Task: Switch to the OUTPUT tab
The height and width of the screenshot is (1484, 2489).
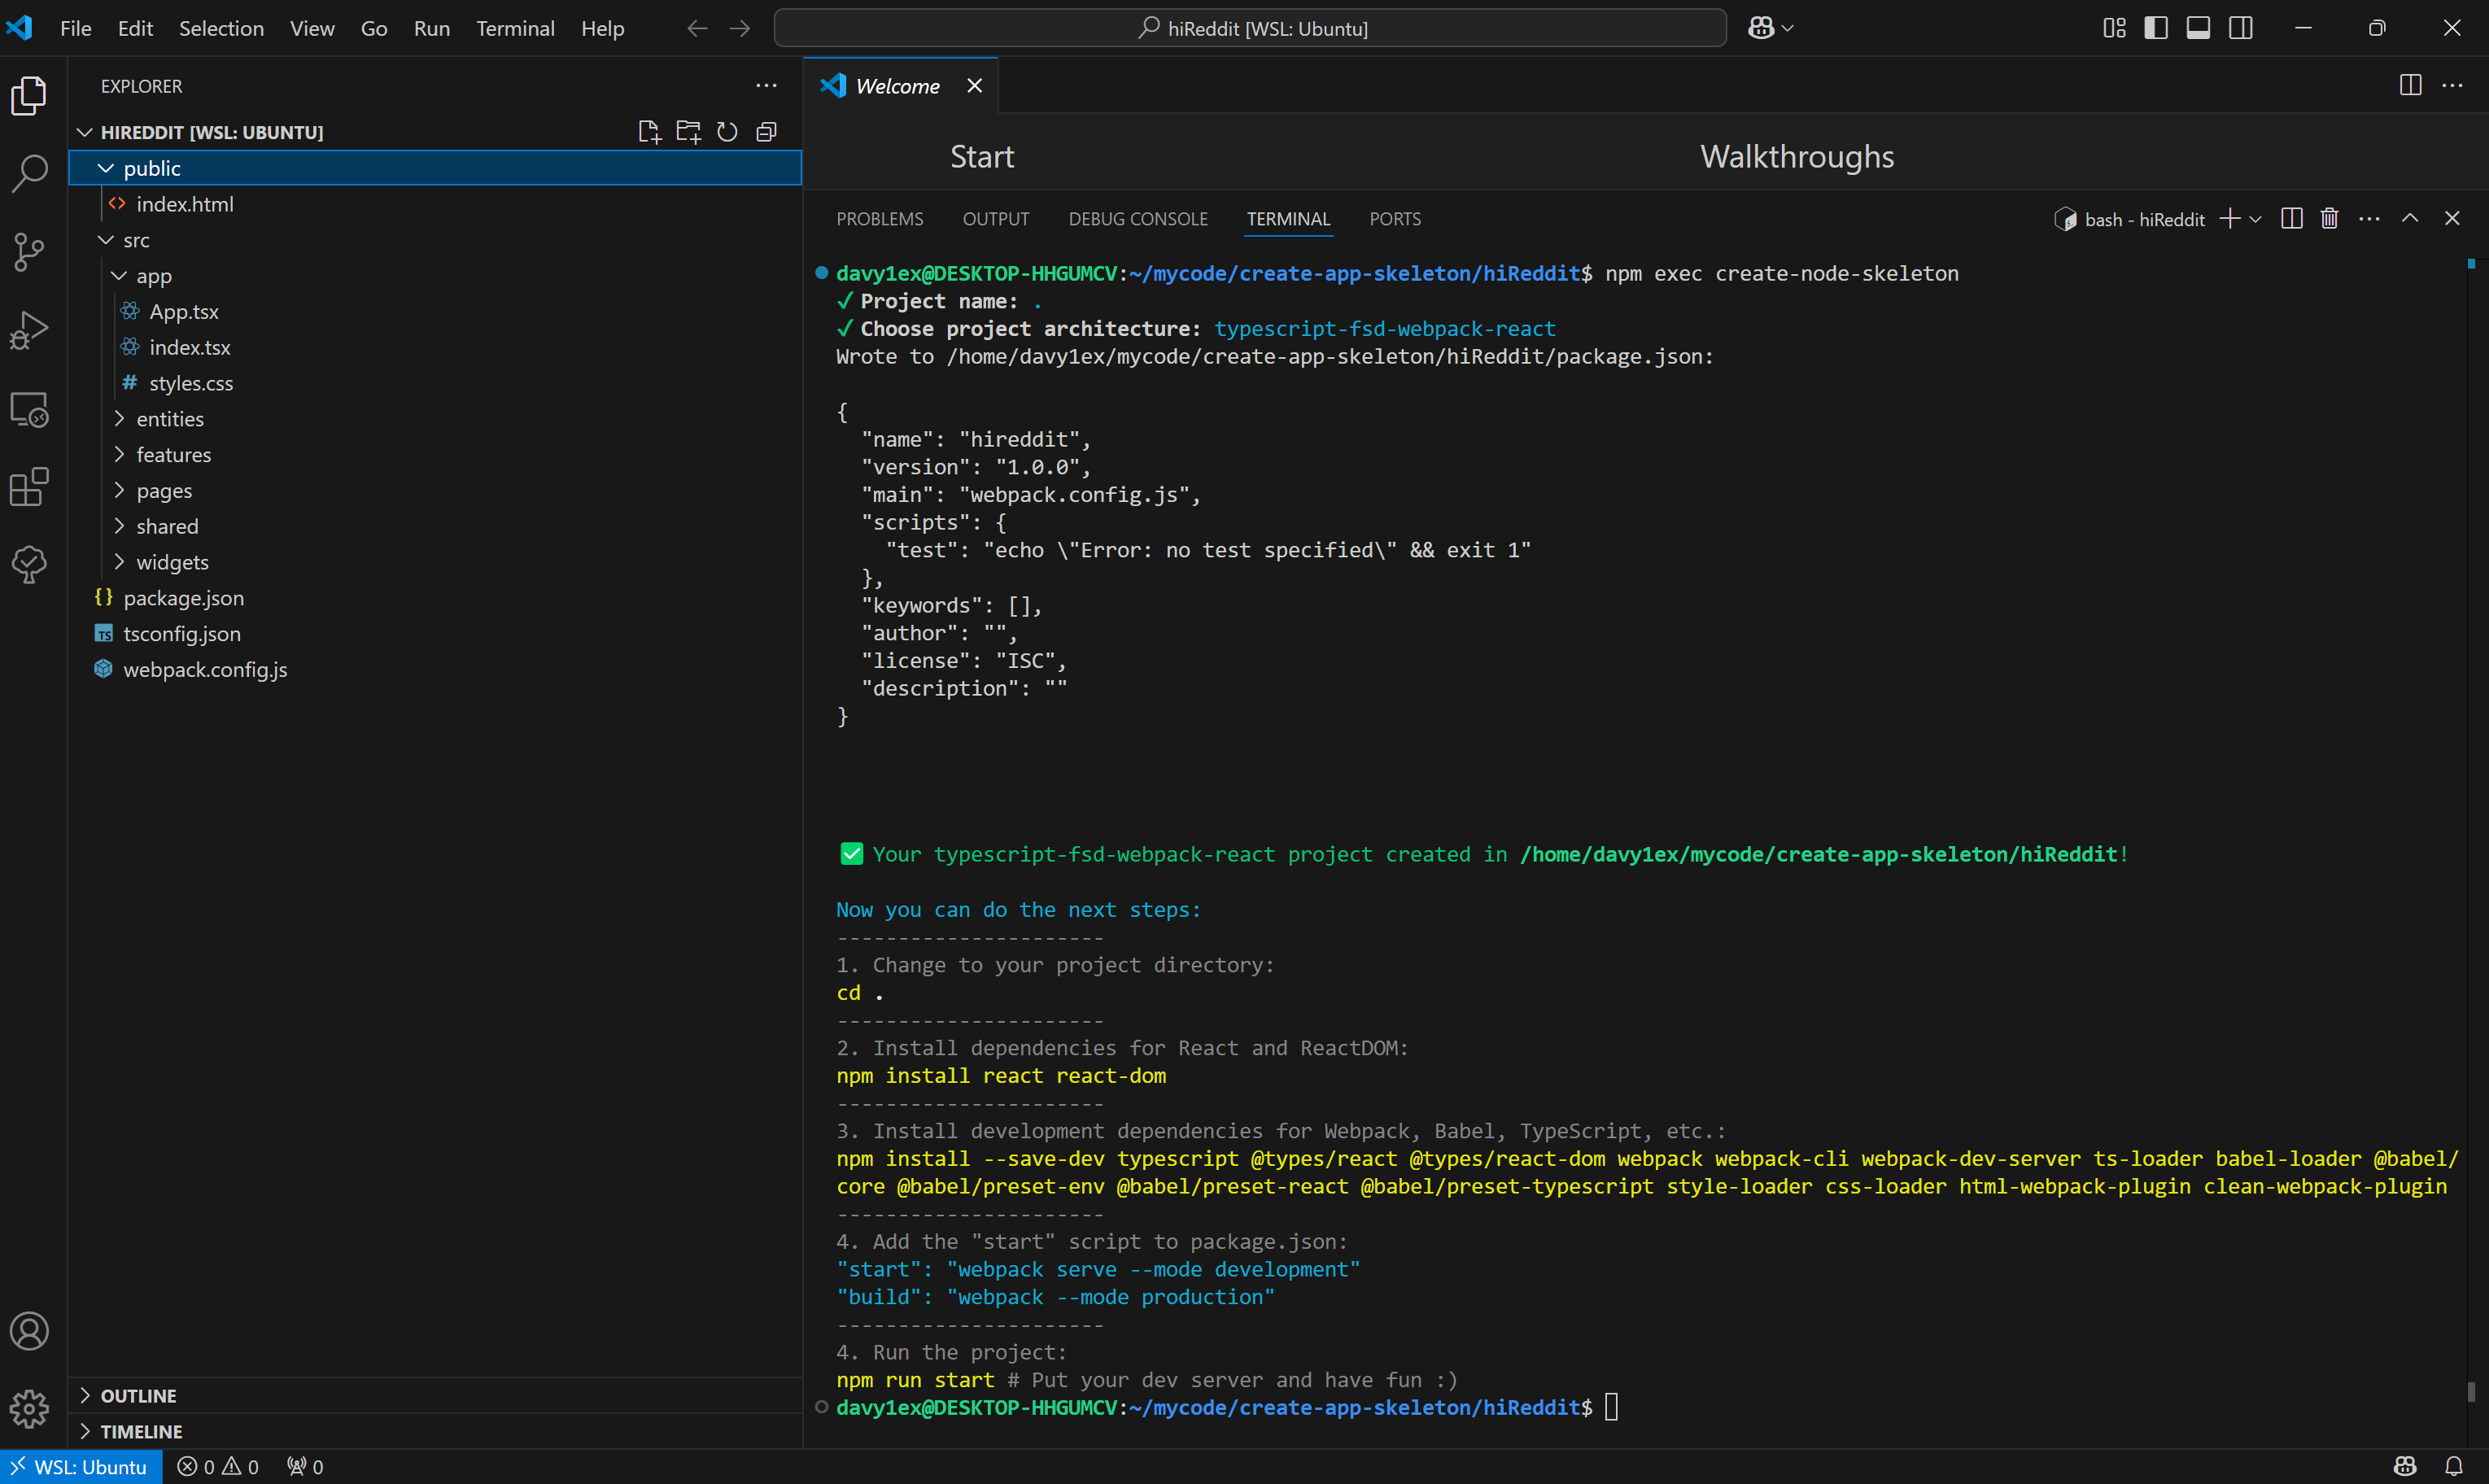Action: (x=996, y=219)
